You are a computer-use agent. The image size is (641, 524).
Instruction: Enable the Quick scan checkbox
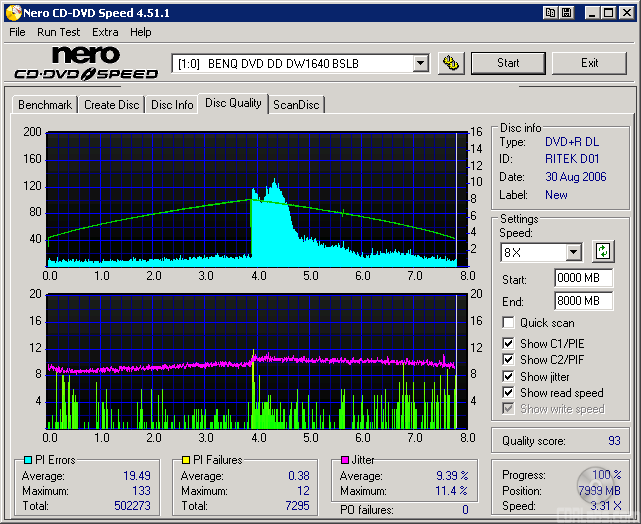(509, 323)
